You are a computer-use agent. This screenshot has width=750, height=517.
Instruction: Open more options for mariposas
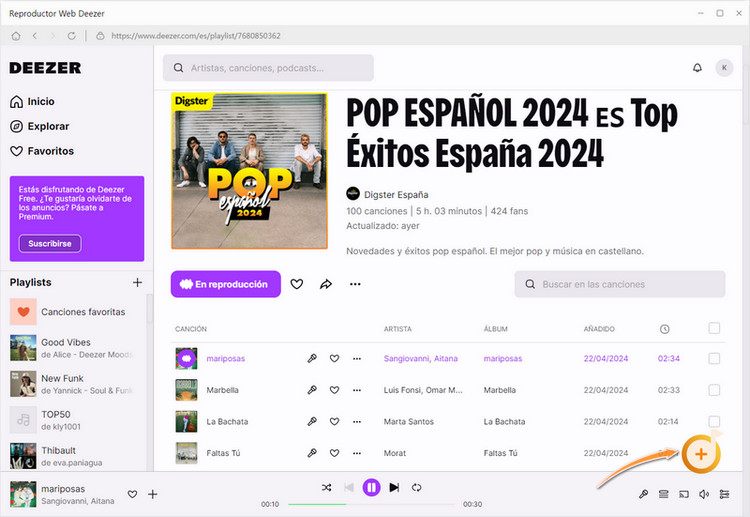(357, 358)
